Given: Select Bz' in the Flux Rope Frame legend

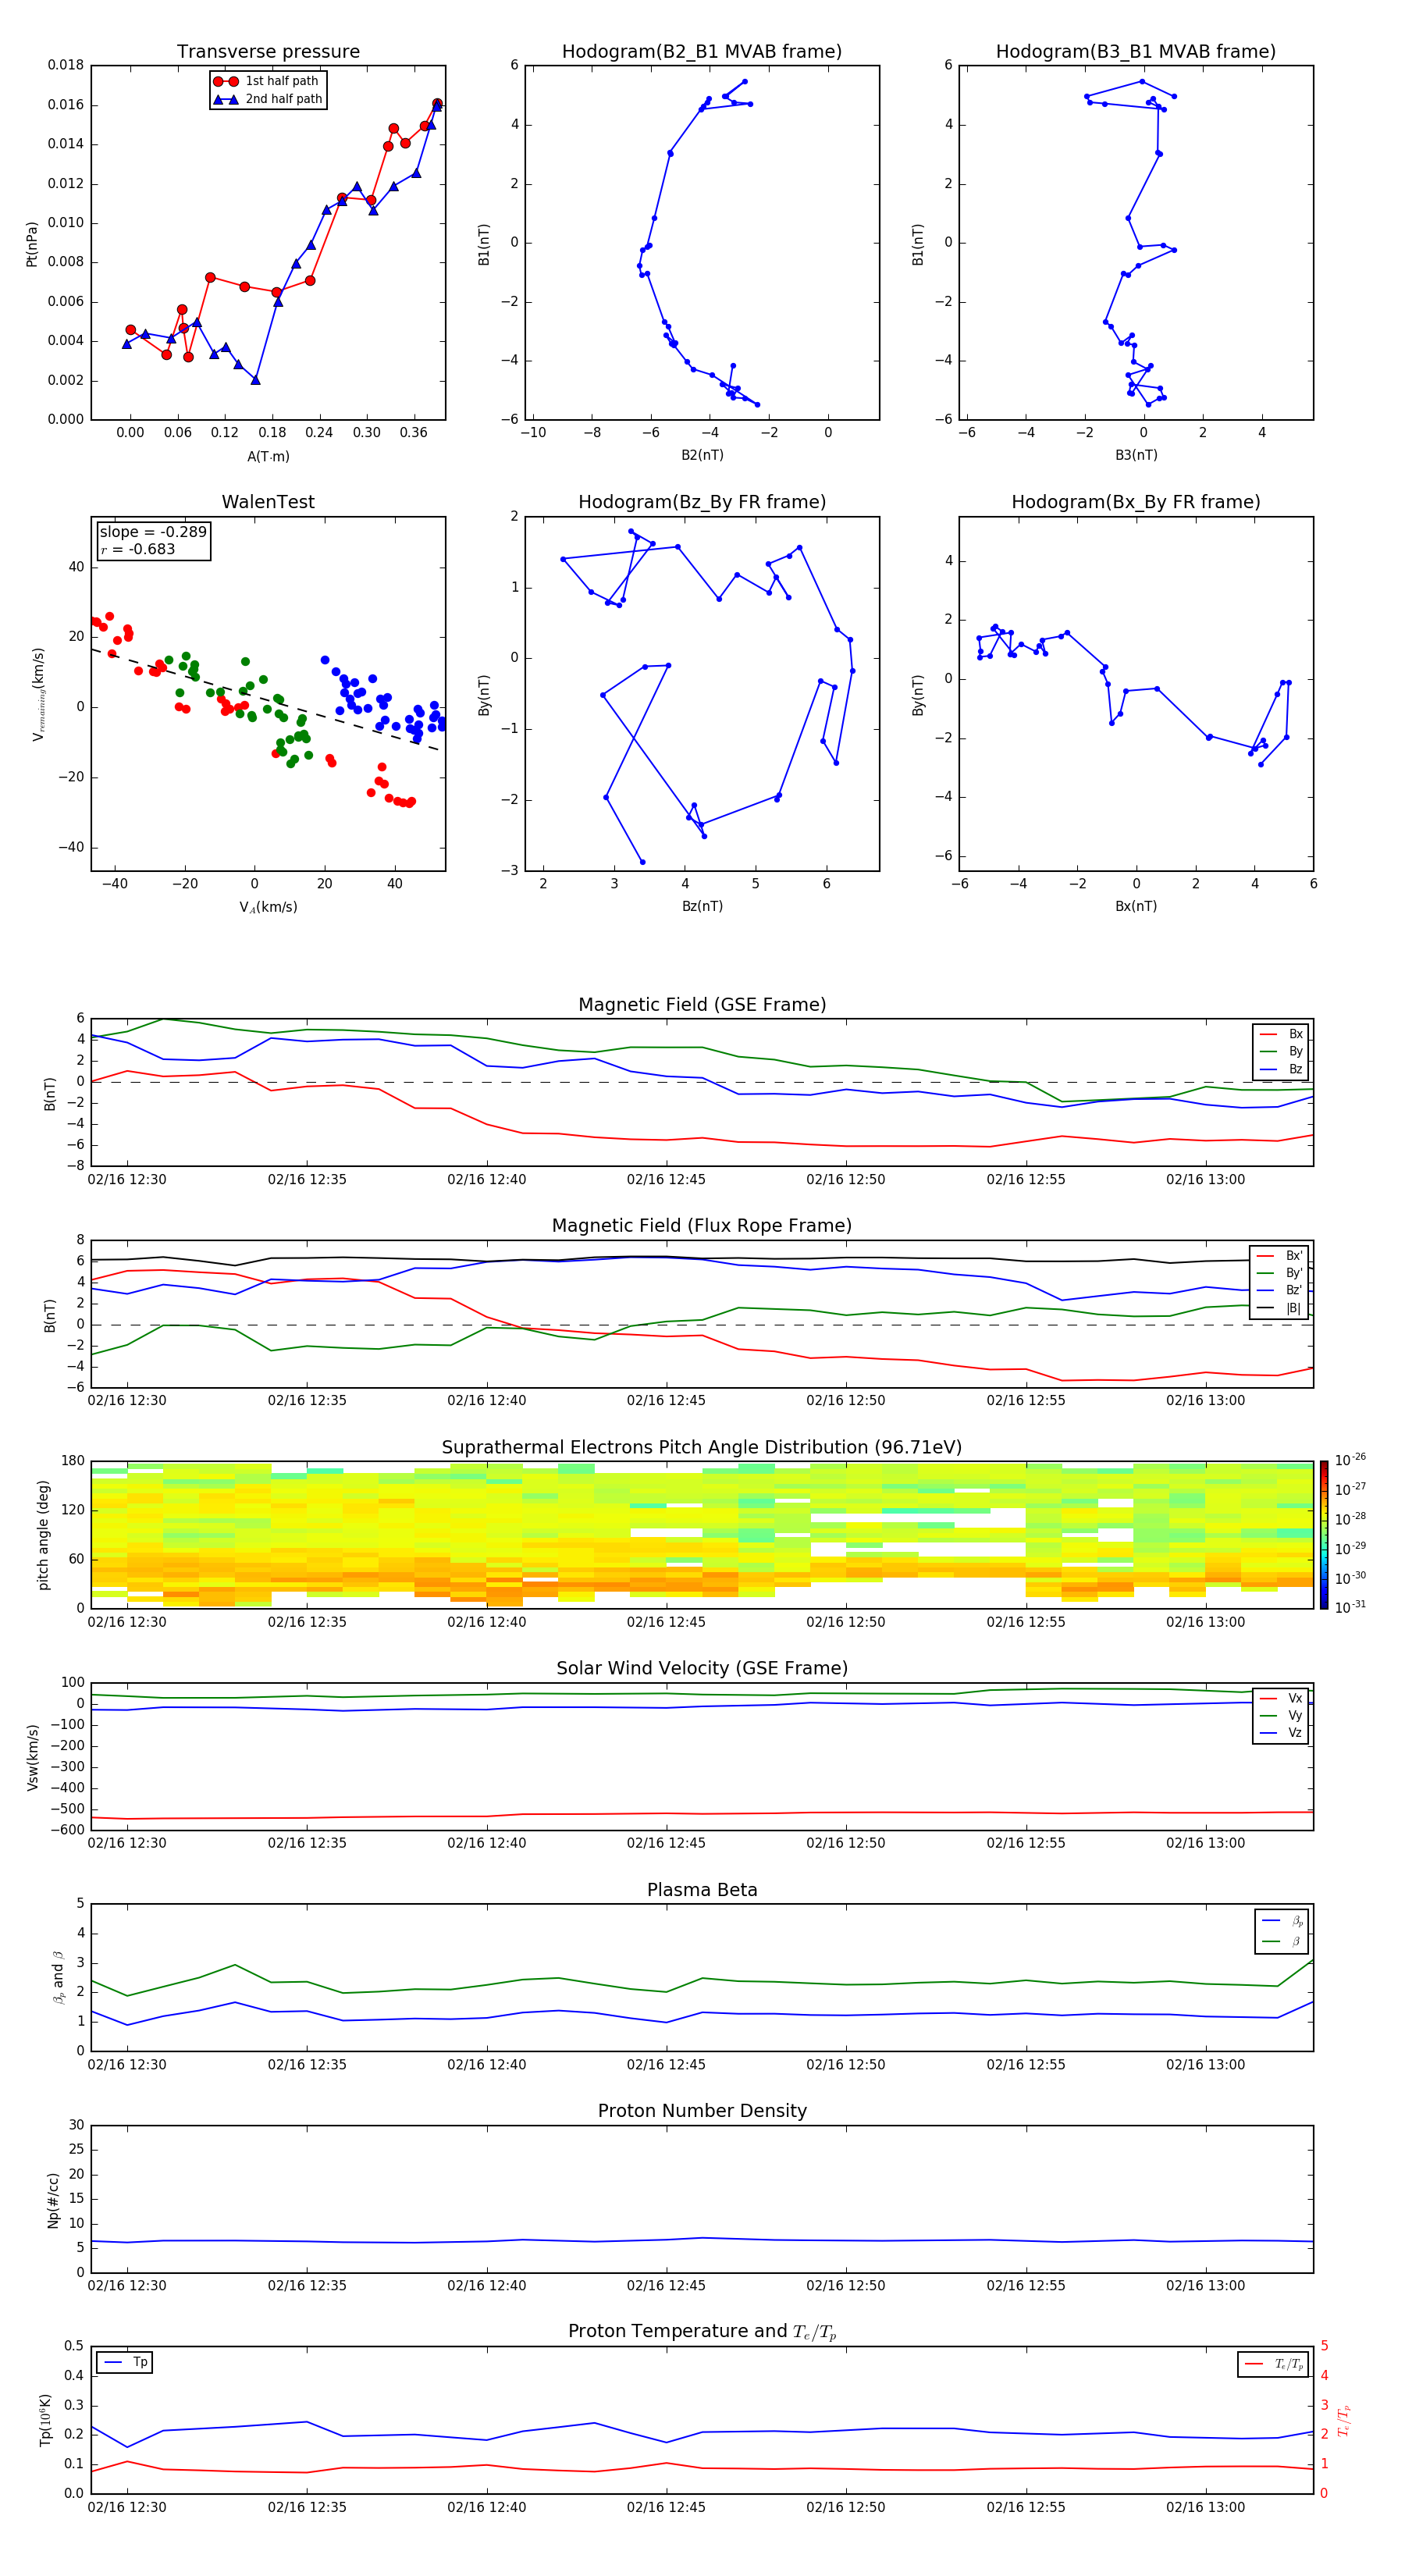Looking at the screenshot, I should pos(1280,1291).
